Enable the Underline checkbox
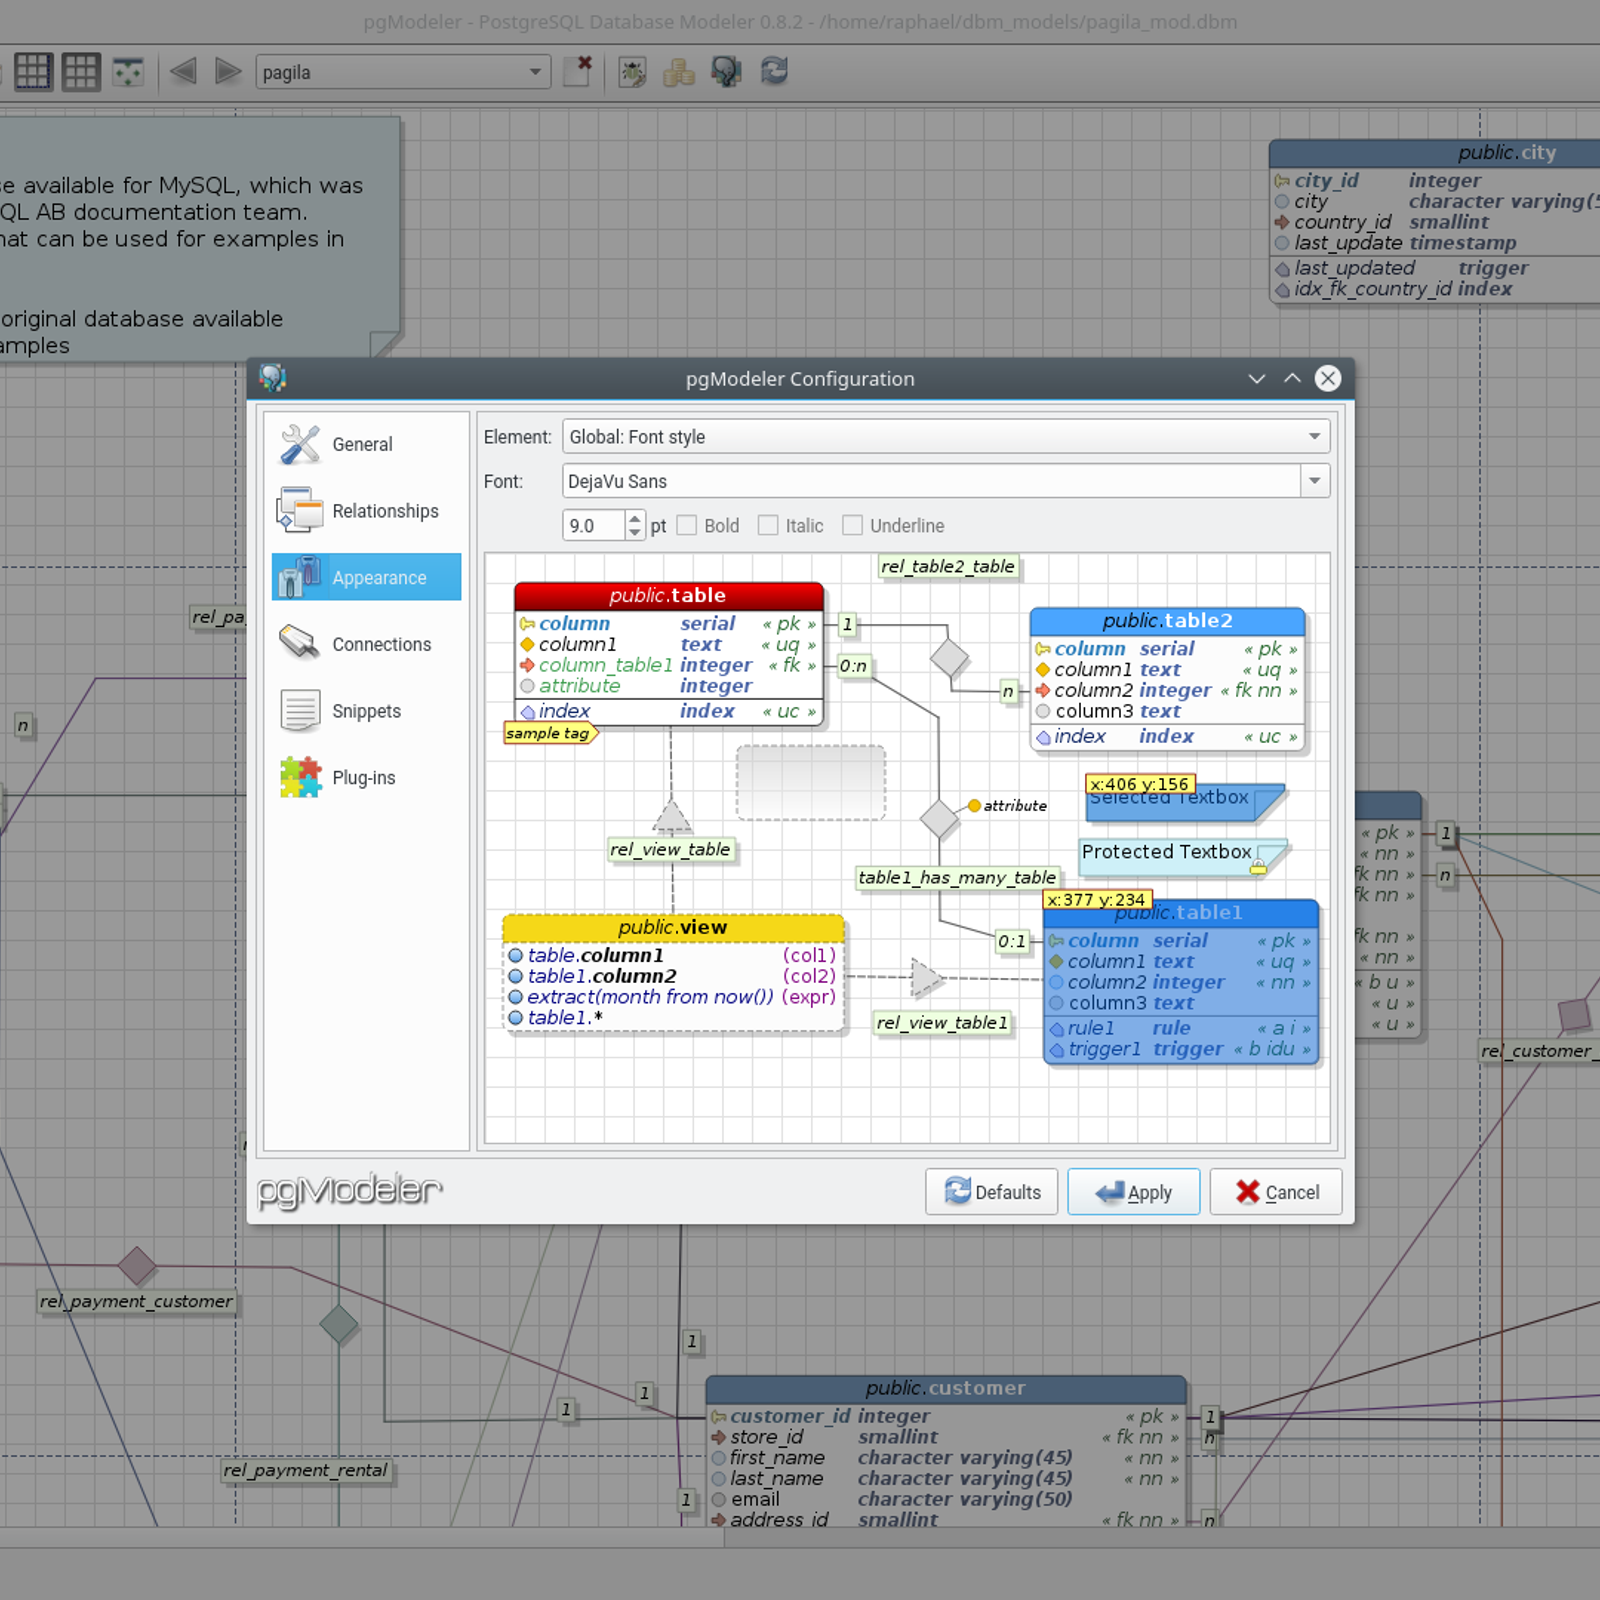The width and height of the screenshot is (1600, 1600). click(852, 525)
